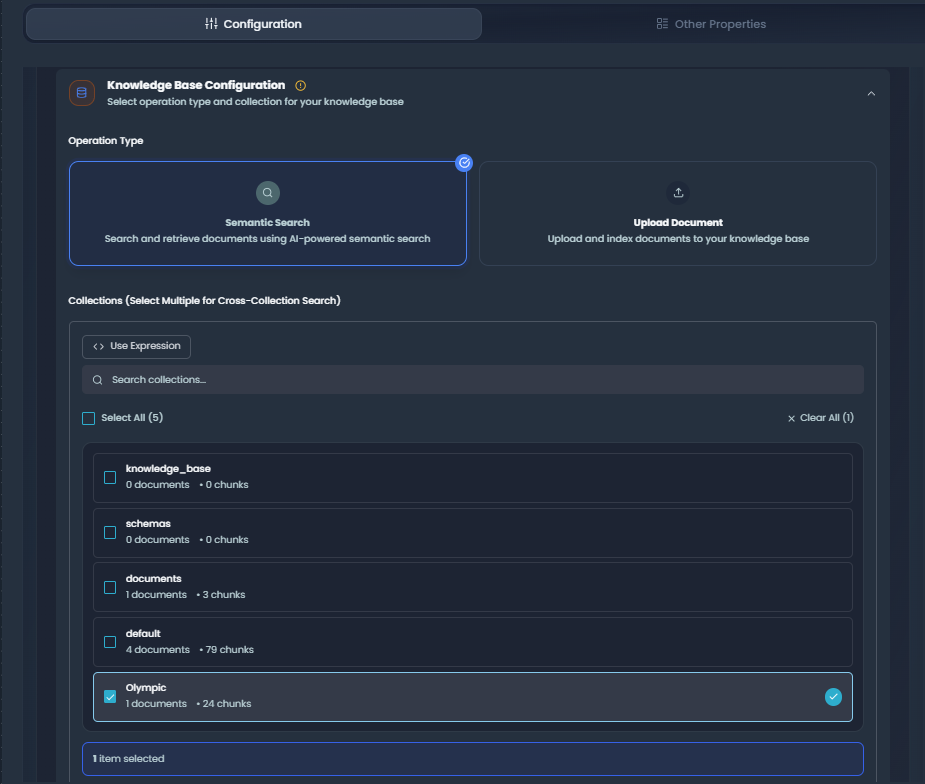The image size is (925, 784).
Task: Click Clear All (1) to deselect collections
Action: pyautogui.click(x=820, y=418)
